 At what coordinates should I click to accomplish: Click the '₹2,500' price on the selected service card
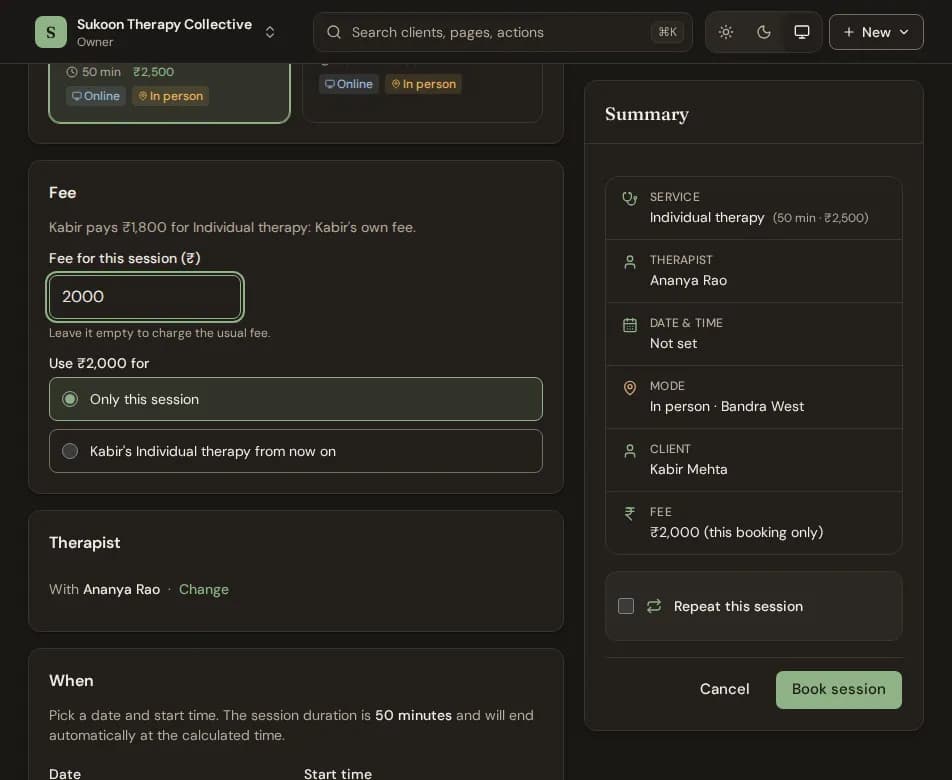[x=154, y=72]
